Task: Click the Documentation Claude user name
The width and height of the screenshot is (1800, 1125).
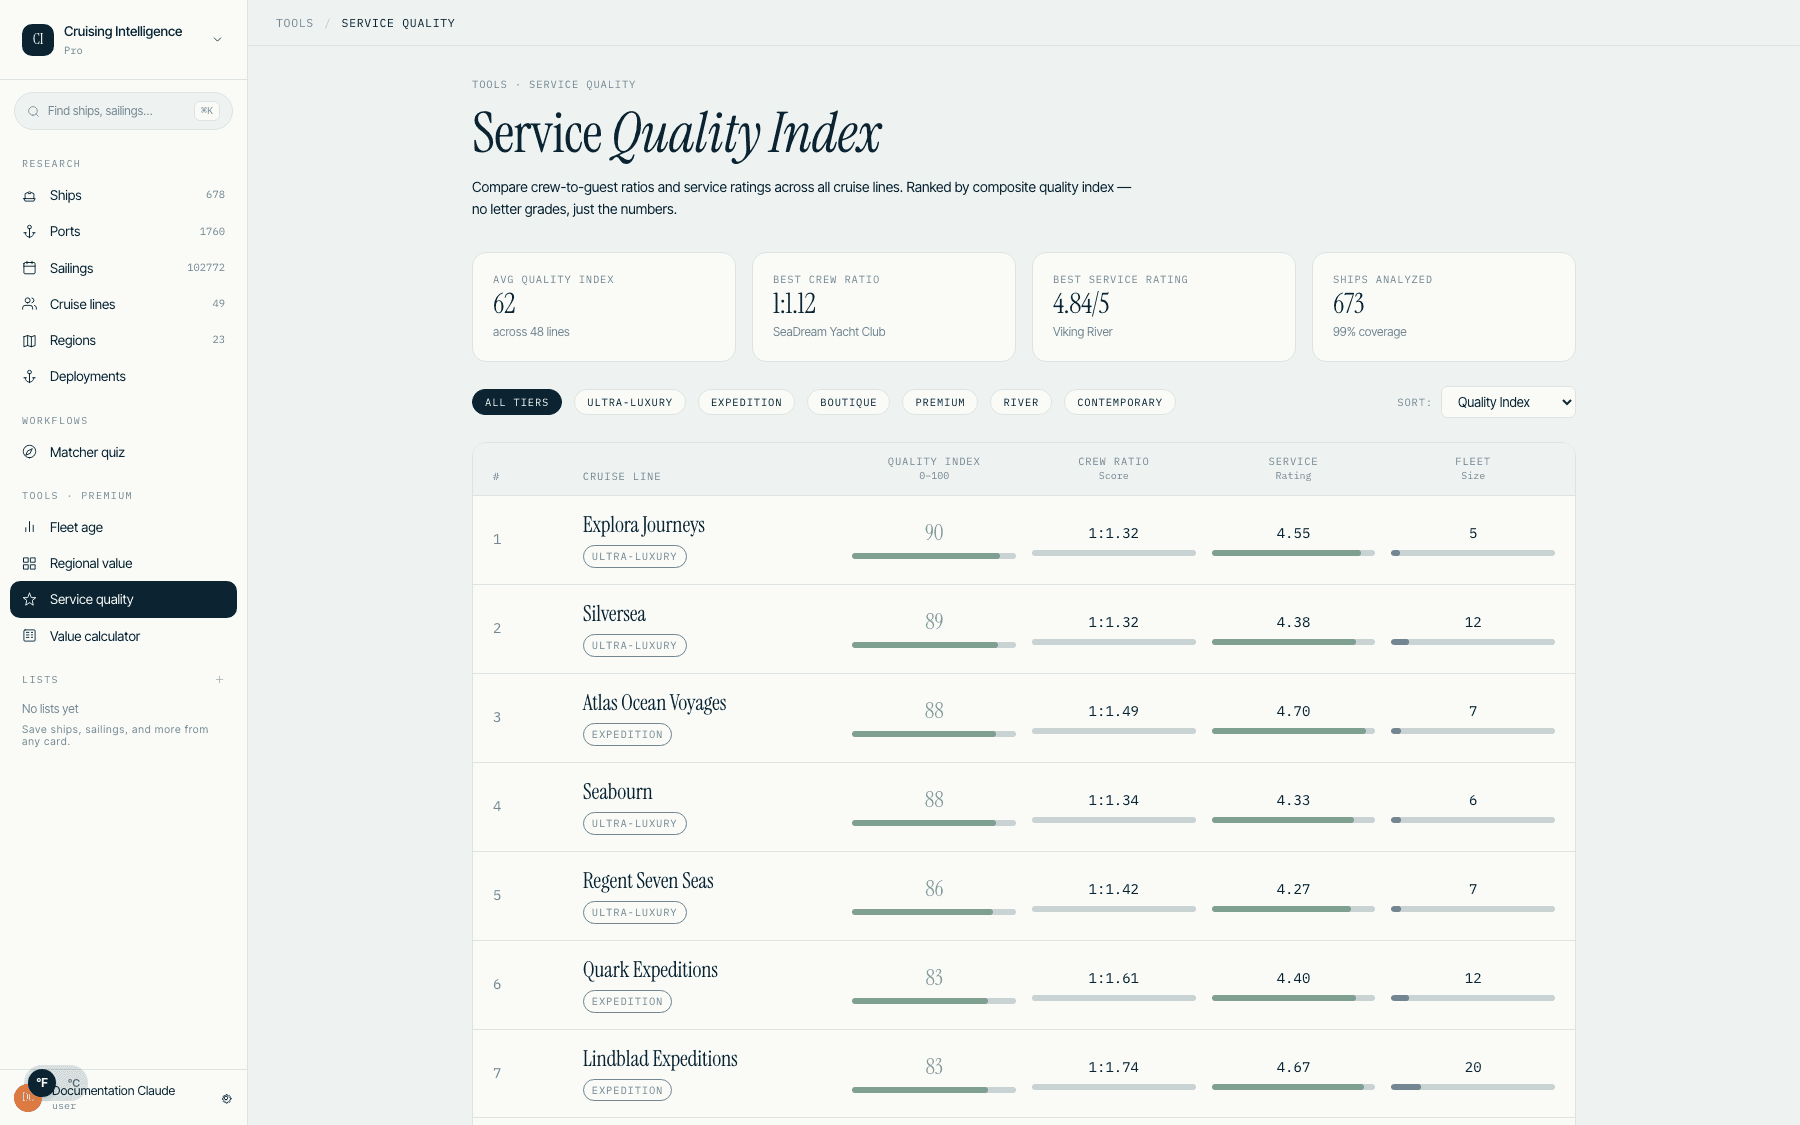Action: coord(113,1091)
